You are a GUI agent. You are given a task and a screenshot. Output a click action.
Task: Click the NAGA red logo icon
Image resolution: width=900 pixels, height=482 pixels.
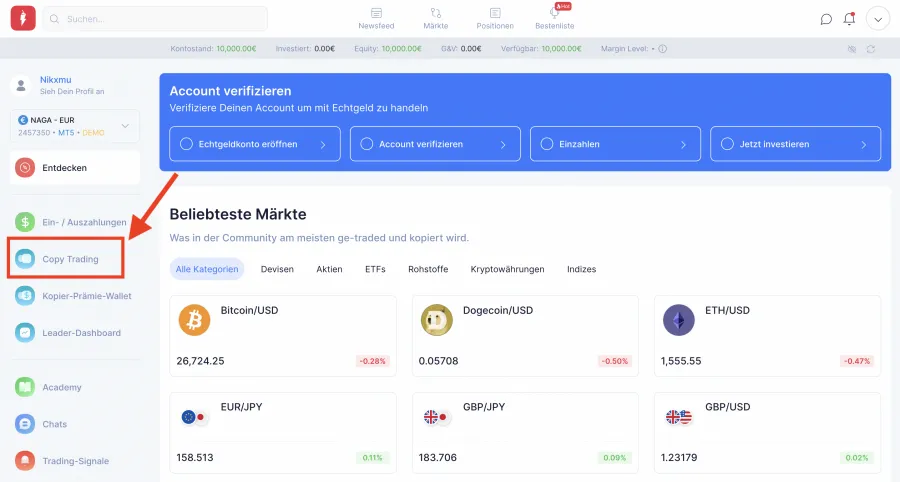click(x=23, y=18)
